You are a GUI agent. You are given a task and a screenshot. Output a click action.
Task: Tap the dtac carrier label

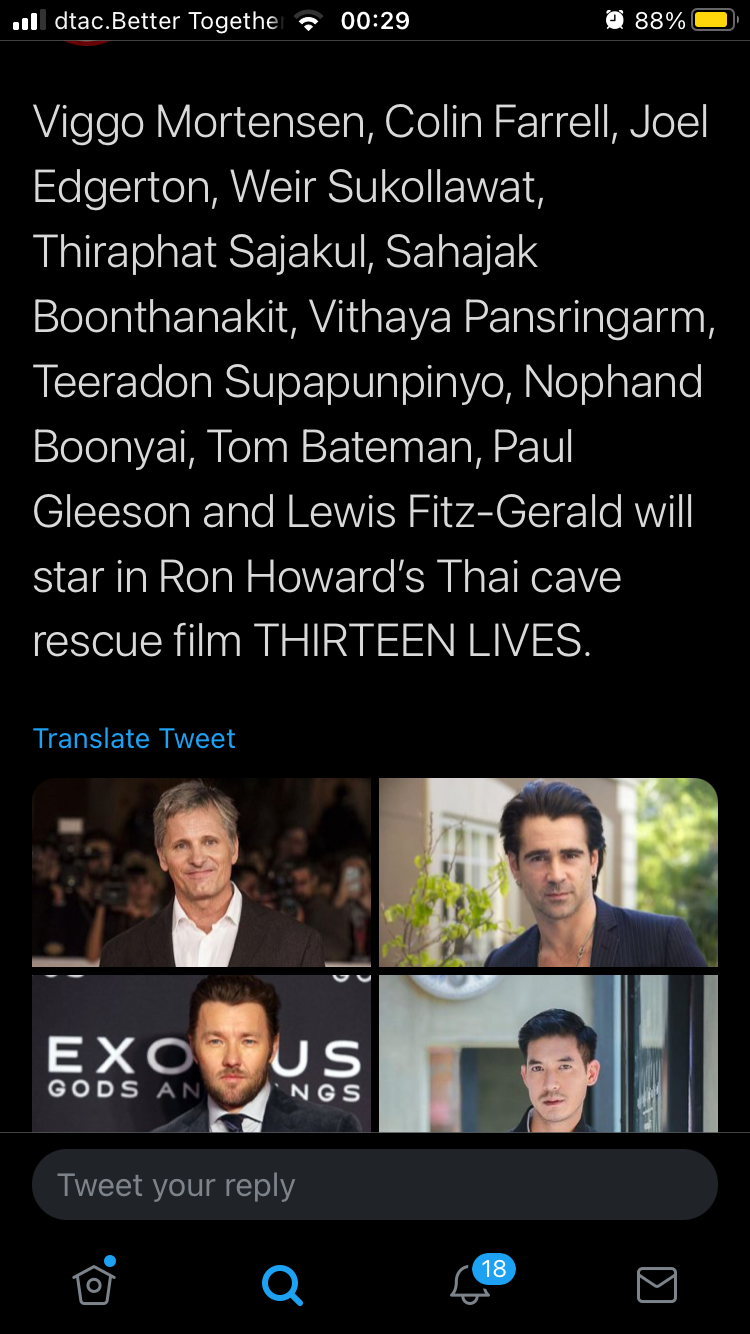167,21
